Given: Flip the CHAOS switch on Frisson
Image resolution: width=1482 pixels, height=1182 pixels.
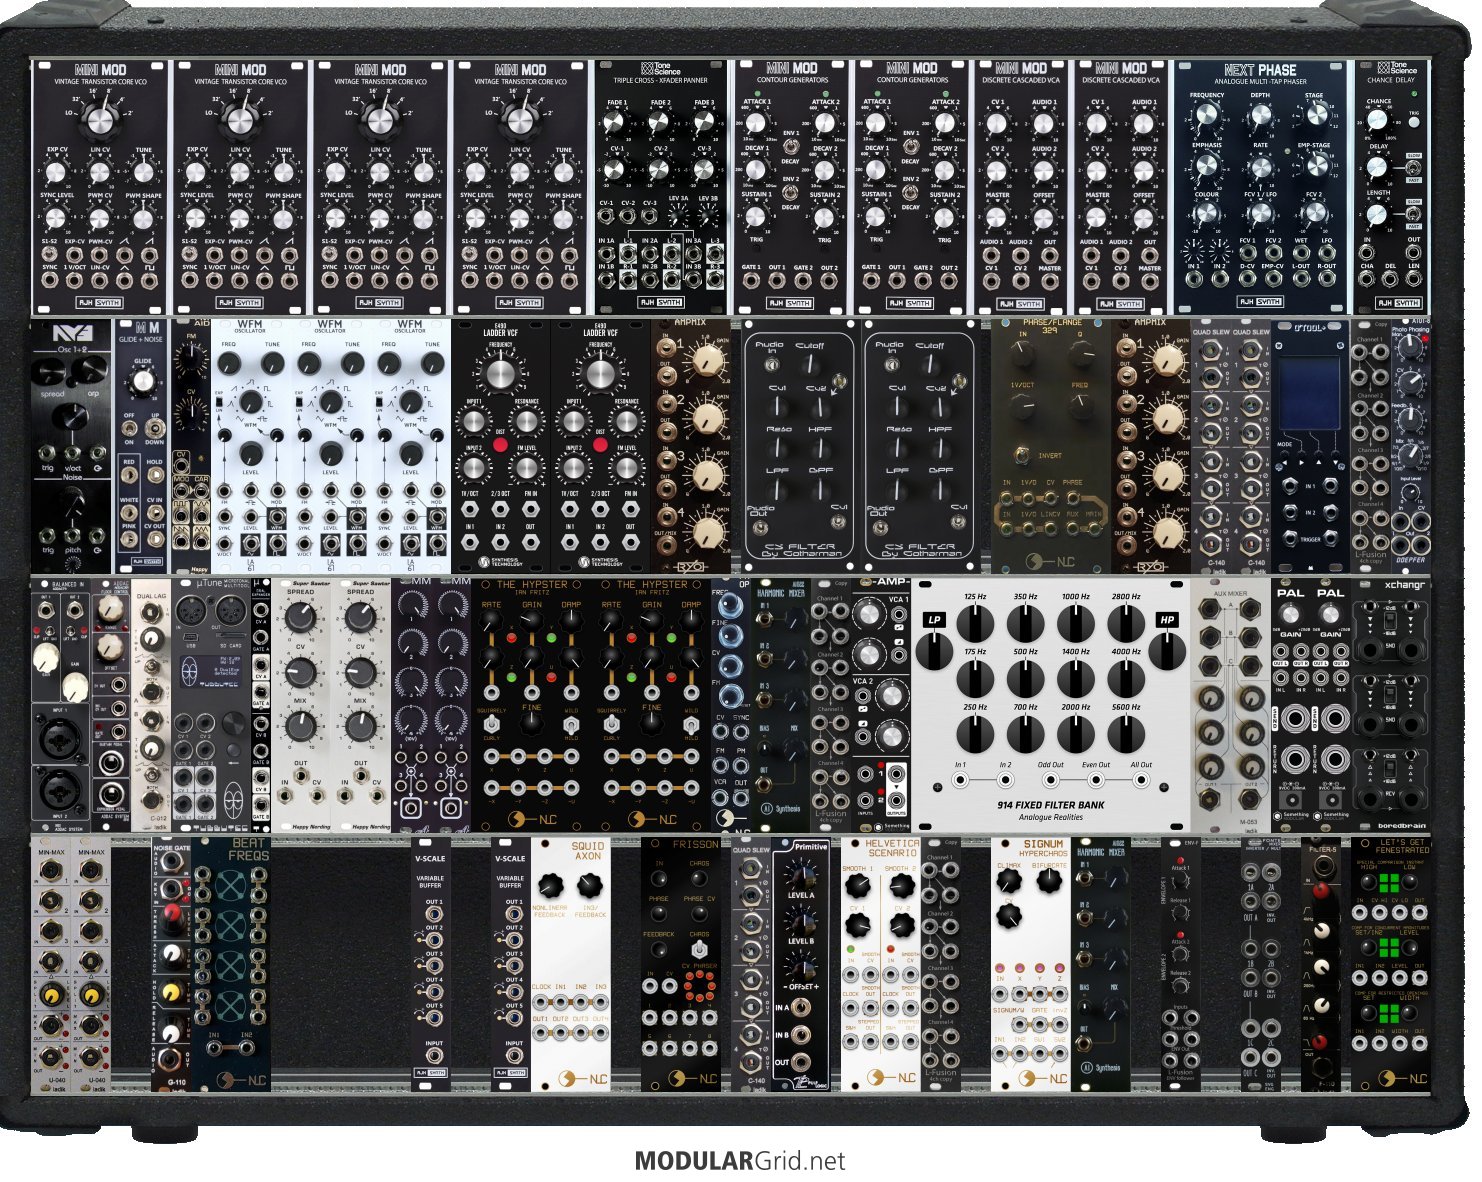Looking at the screenshot, I should click(700, 949).
